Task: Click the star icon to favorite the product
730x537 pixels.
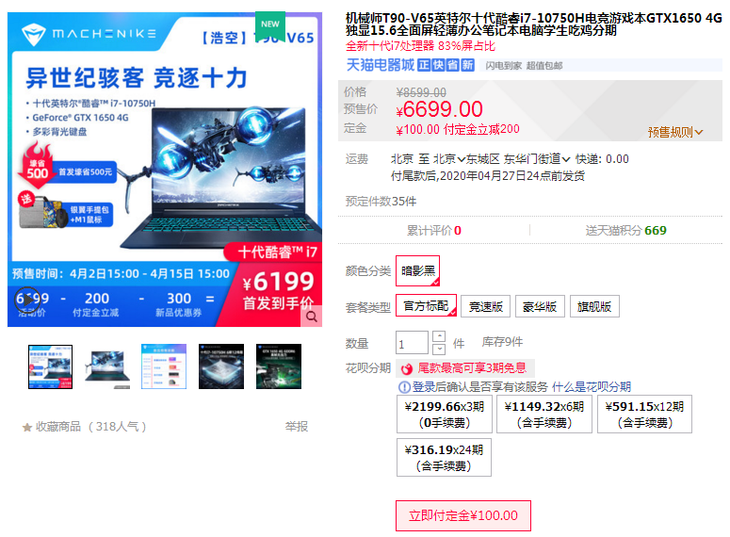Action: (x=27, y=427)
